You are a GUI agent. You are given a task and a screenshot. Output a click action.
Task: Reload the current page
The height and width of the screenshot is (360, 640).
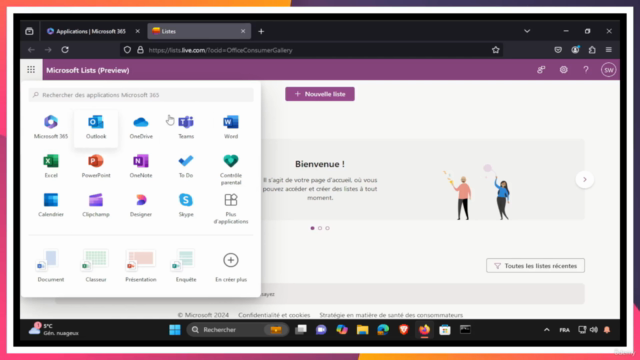(65, 50)
